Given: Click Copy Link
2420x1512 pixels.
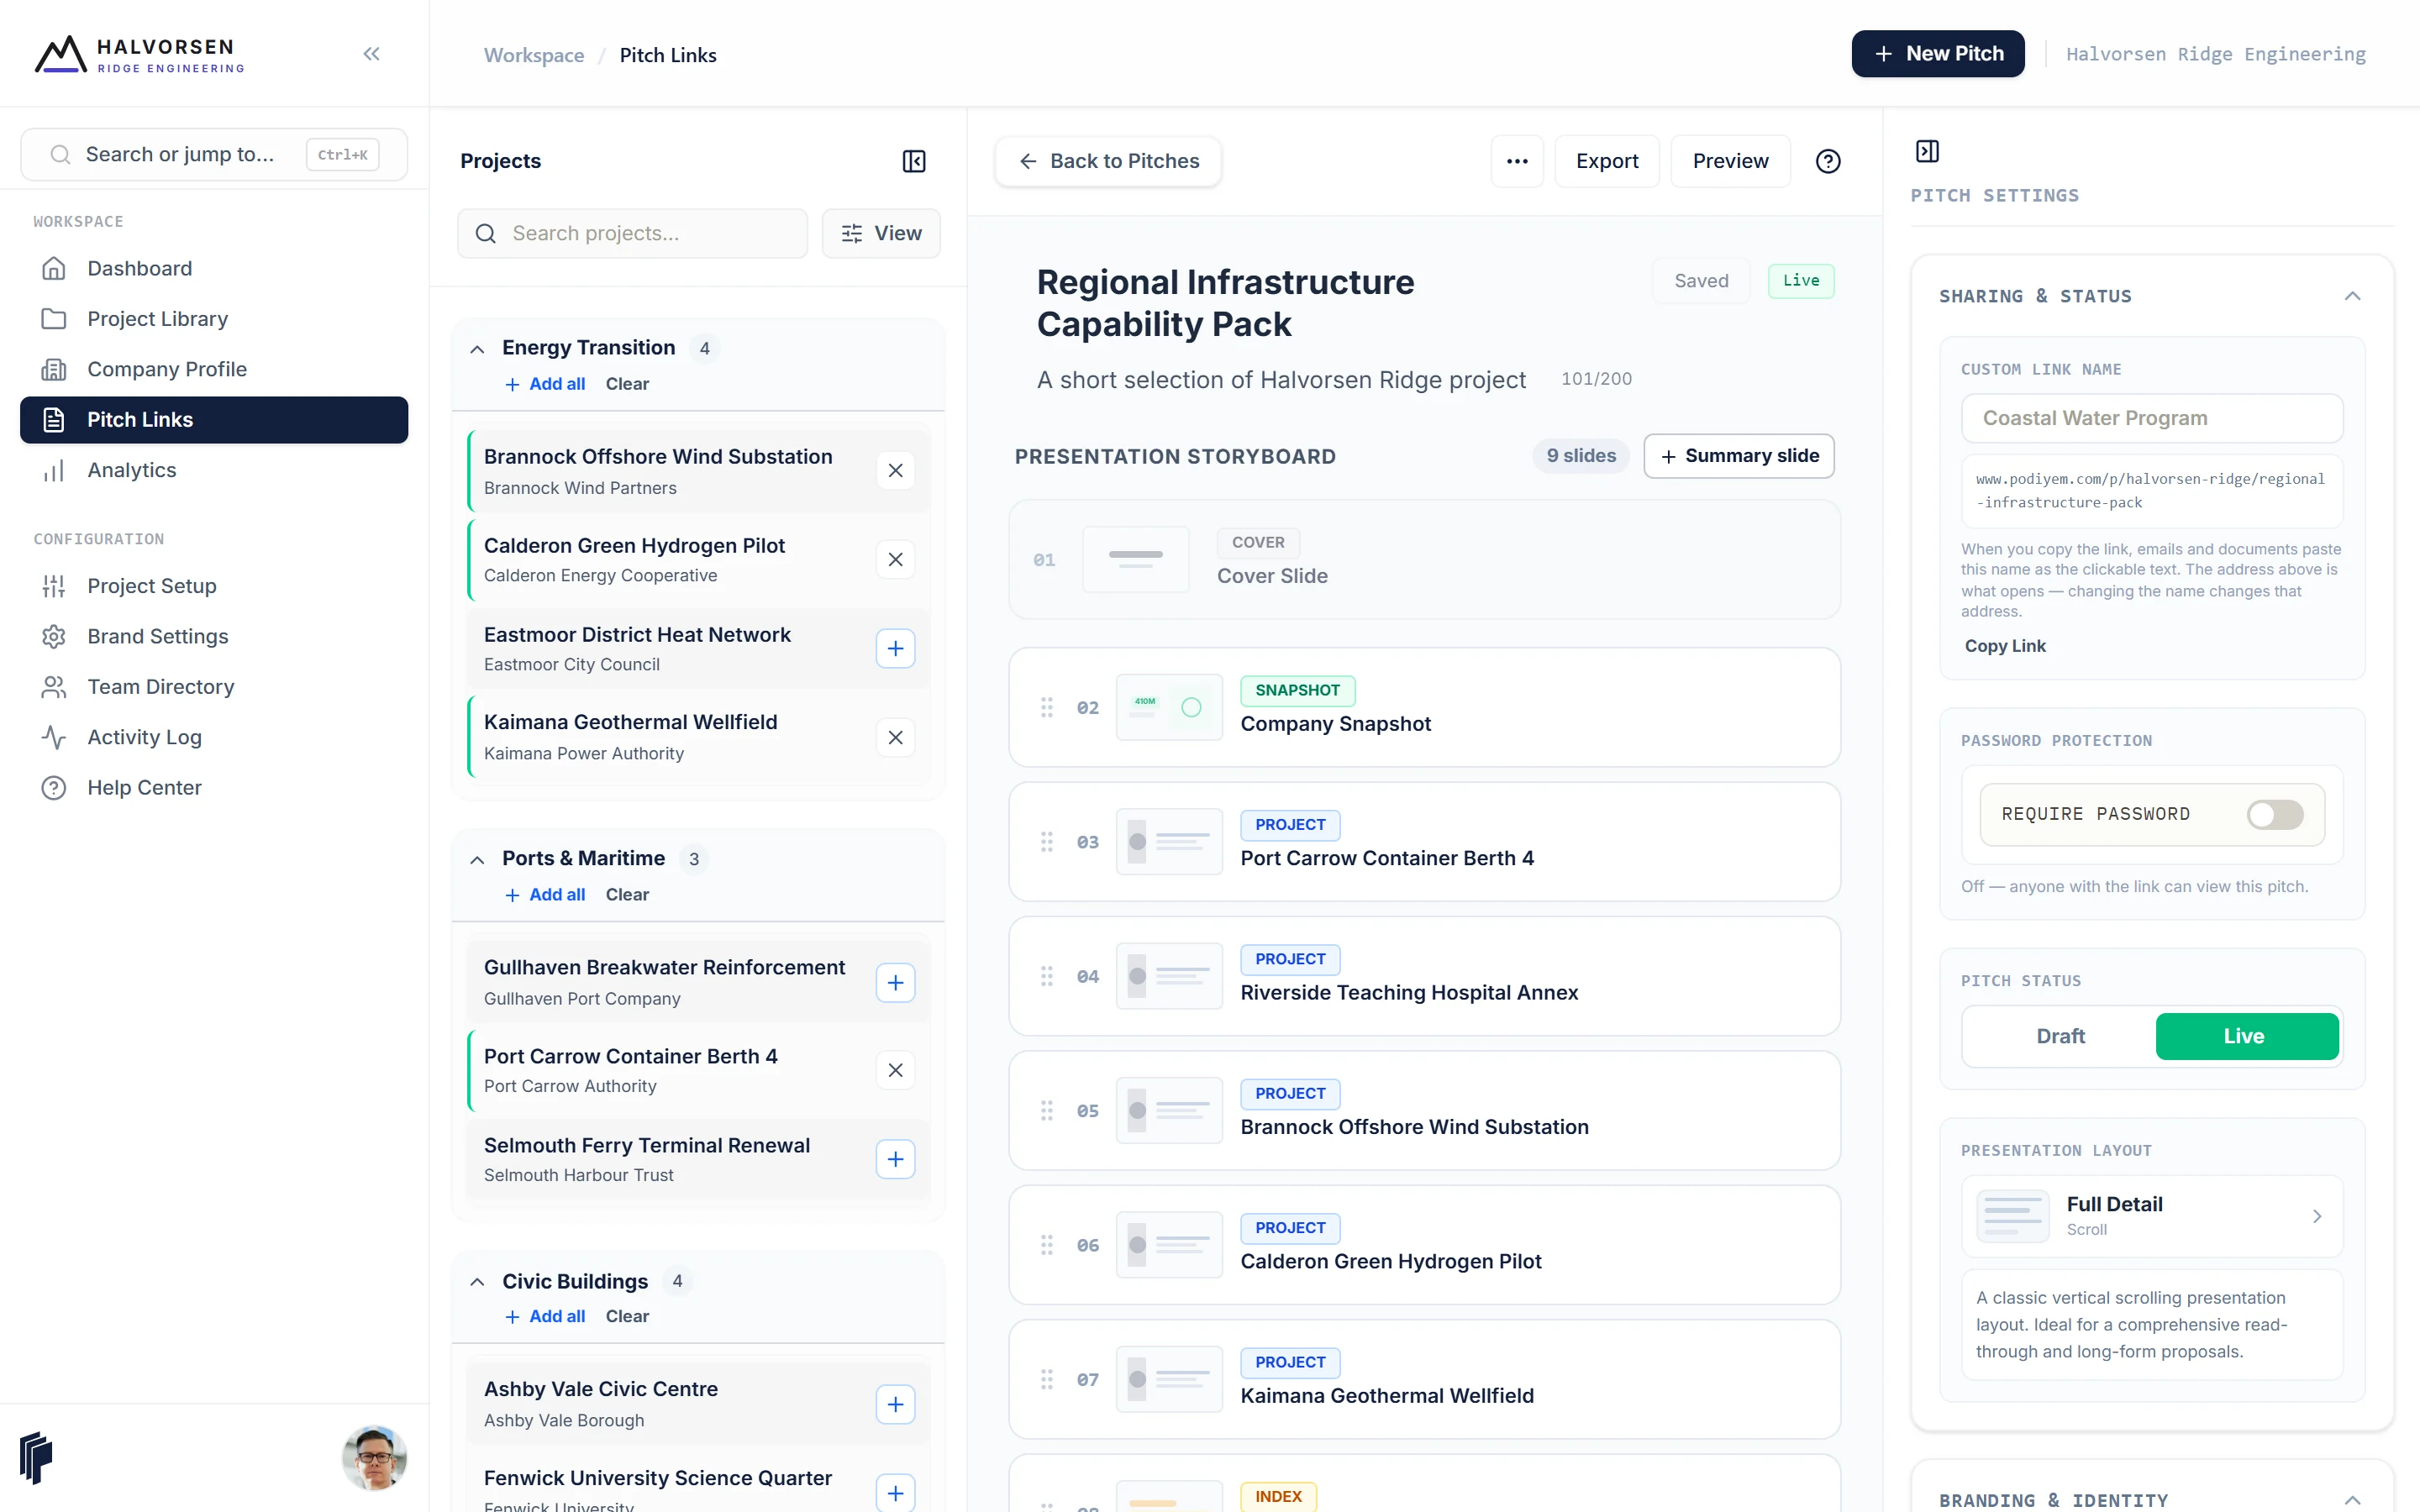Looking at the screenshot, I should click(x=2005, y=646).
